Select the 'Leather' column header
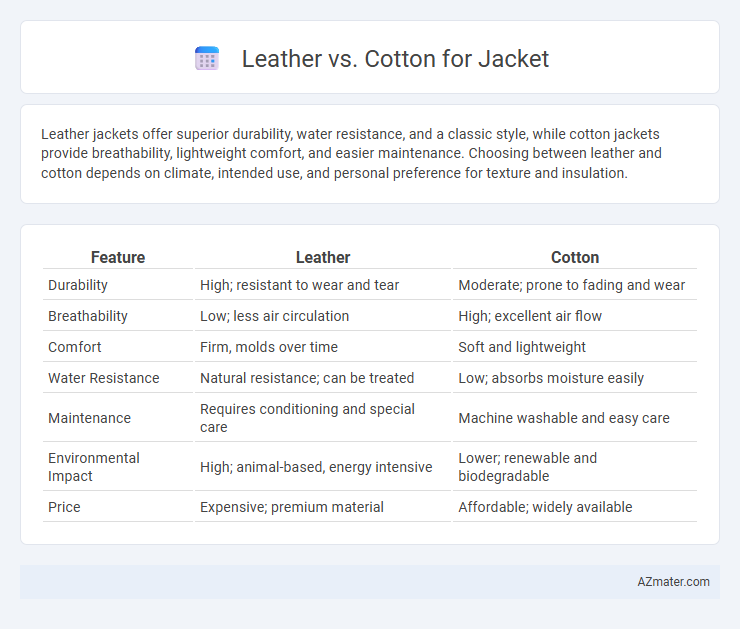Screen dimensions: 740x629 [x=323, y=257]
